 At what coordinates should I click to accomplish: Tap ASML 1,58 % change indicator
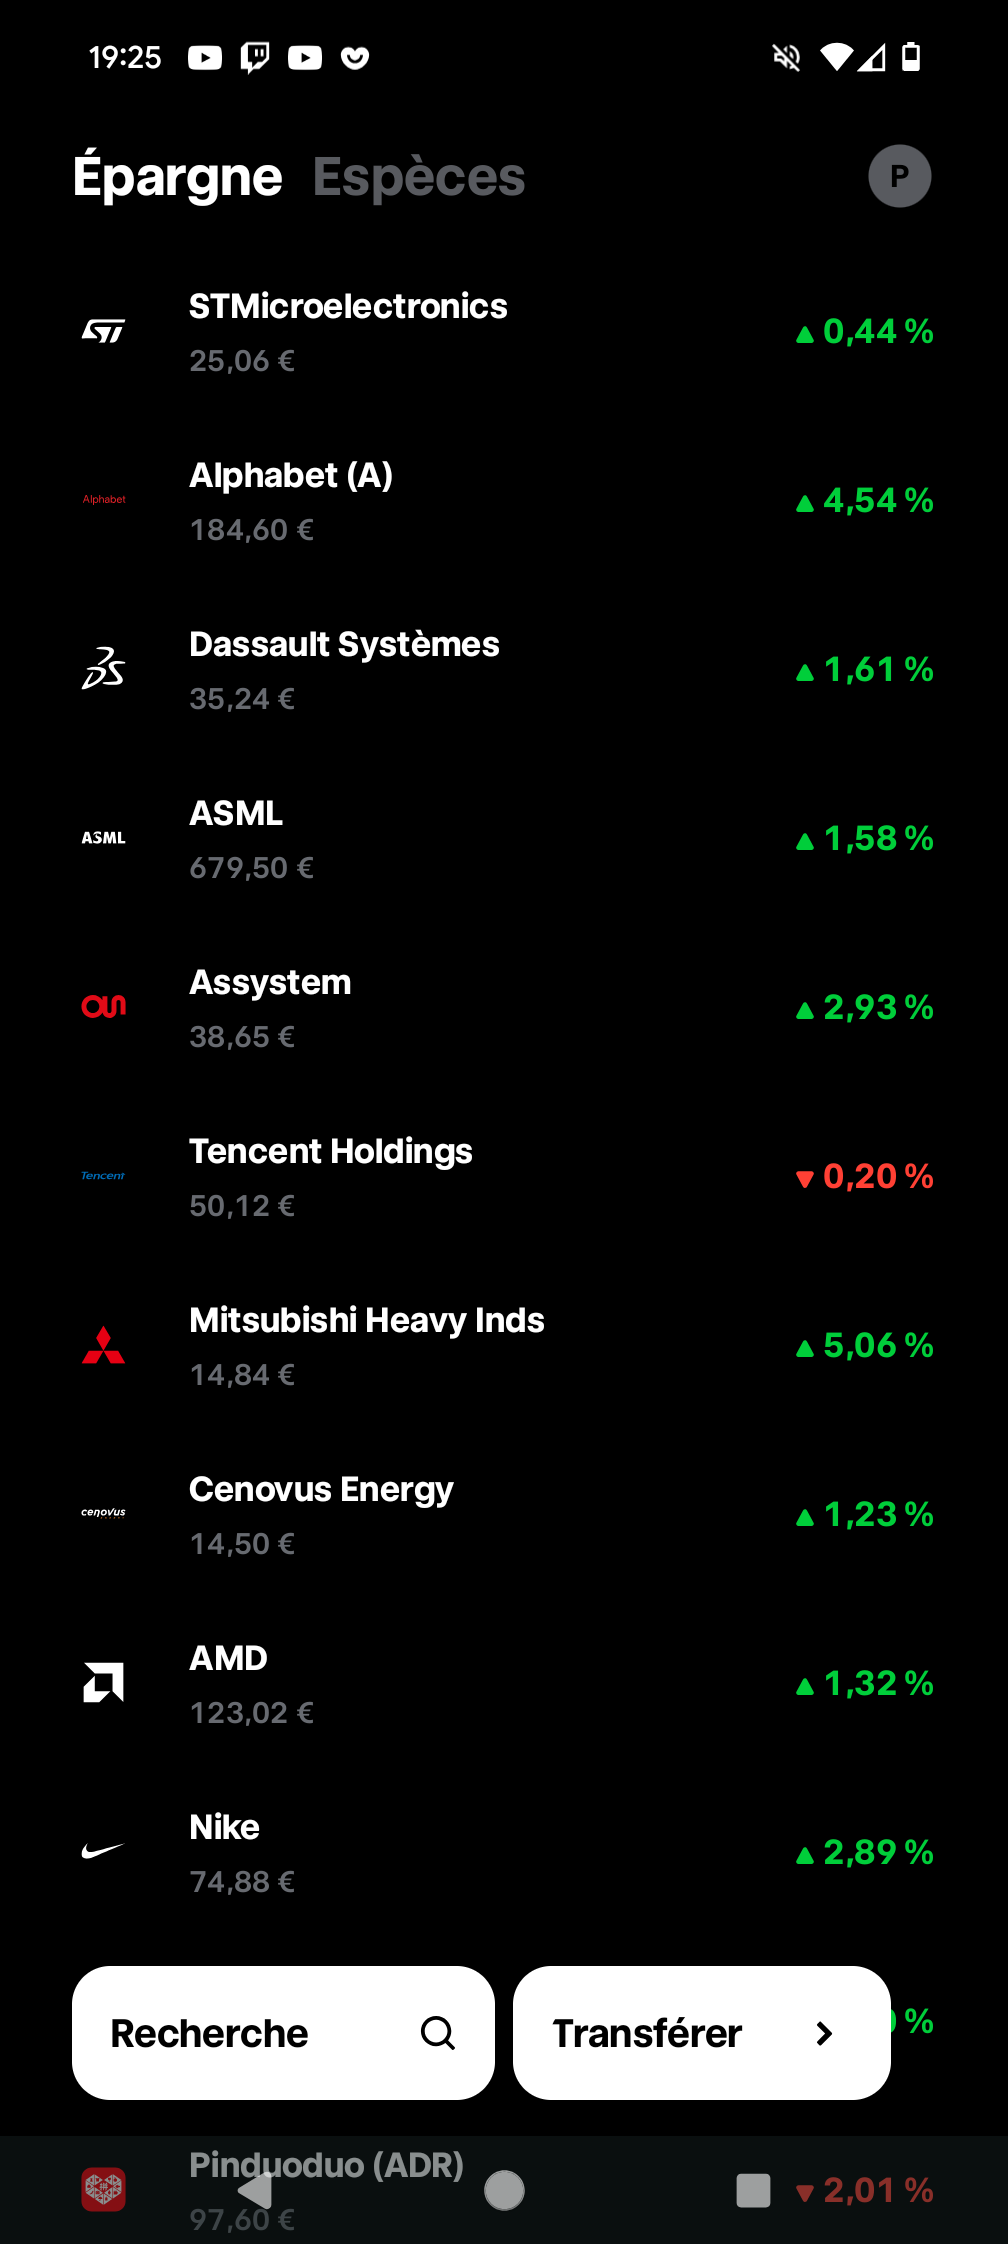click(865, 838)
